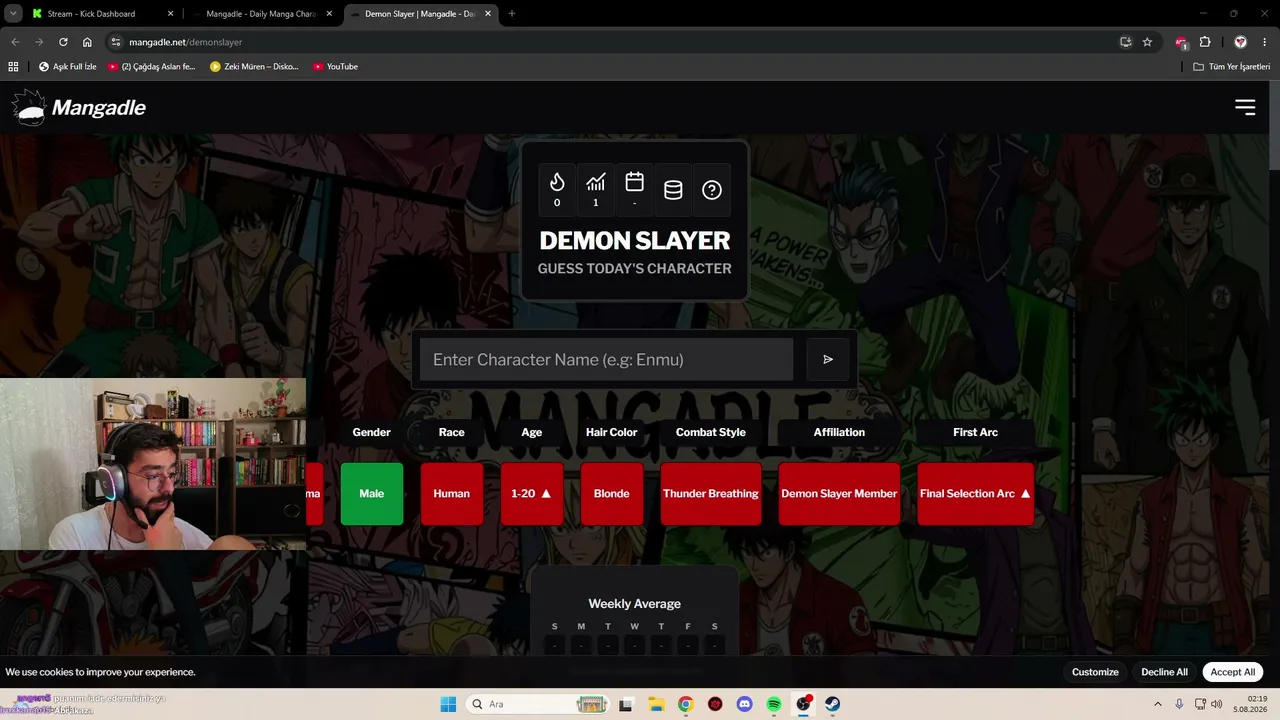1280x720 pixels.
Task: Open Spotify from the taskbar
Action: (774, 704)
